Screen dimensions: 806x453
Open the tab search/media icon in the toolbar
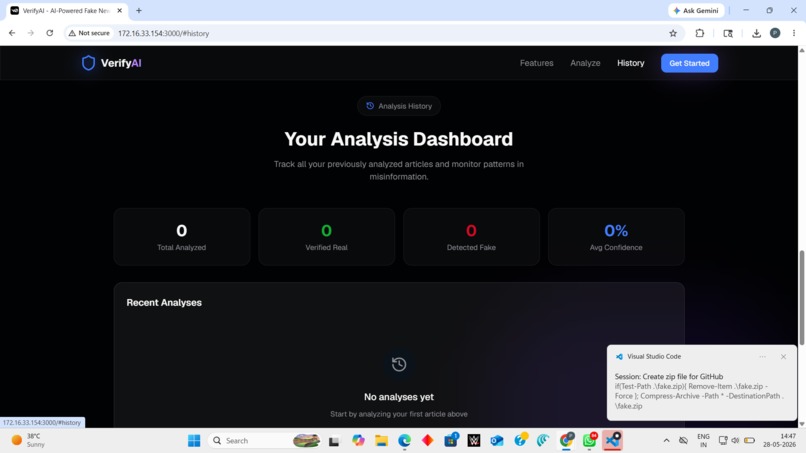[728, 33]
